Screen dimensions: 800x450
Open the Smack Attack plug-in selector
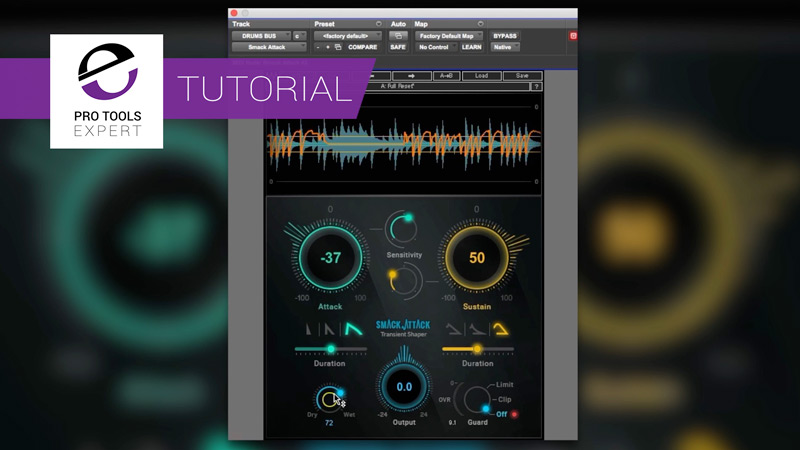click(269, 47)
